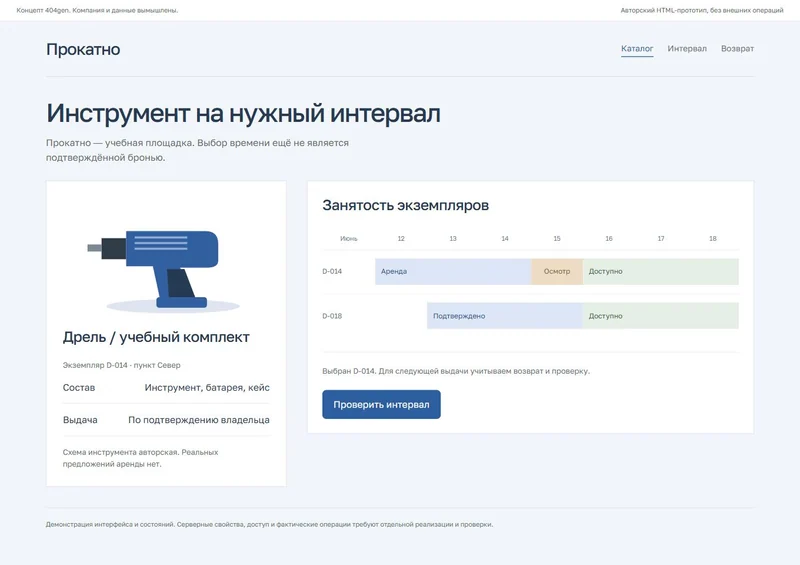Choose the Доступно segment in D-014 row
The image size is (800, 565).
click(661, 272)
